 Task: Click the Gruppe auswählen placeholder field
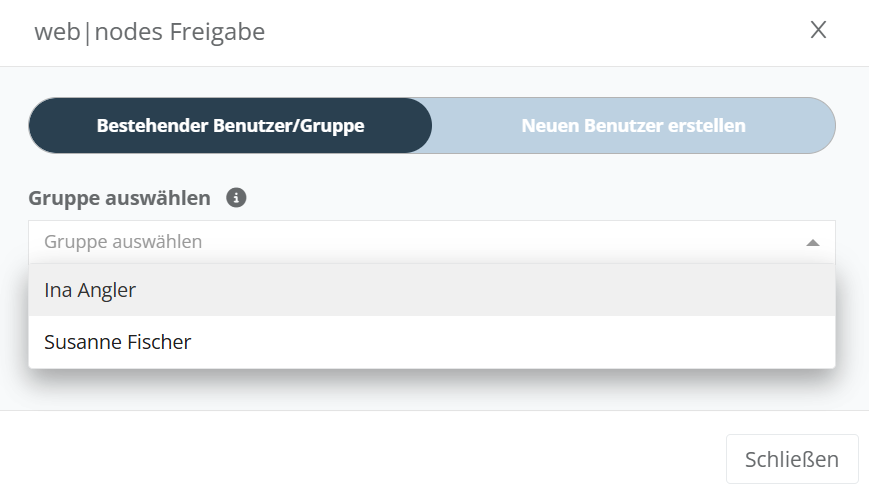pos(123,242)
